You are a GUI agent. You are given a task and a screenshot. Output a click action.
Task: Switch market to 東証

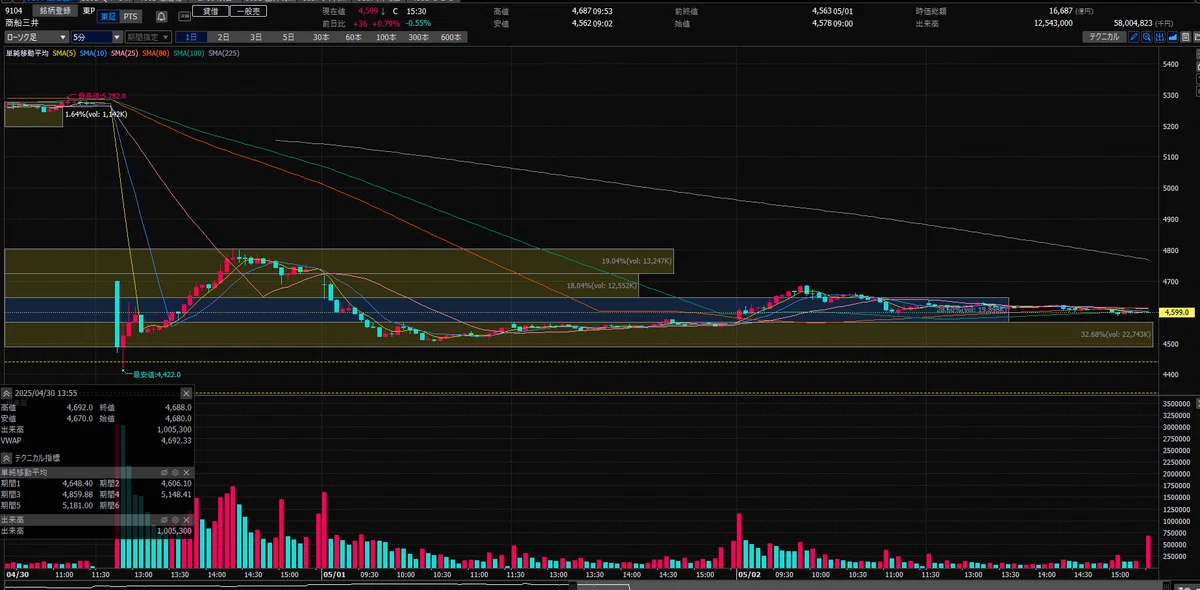pos(108,17)
